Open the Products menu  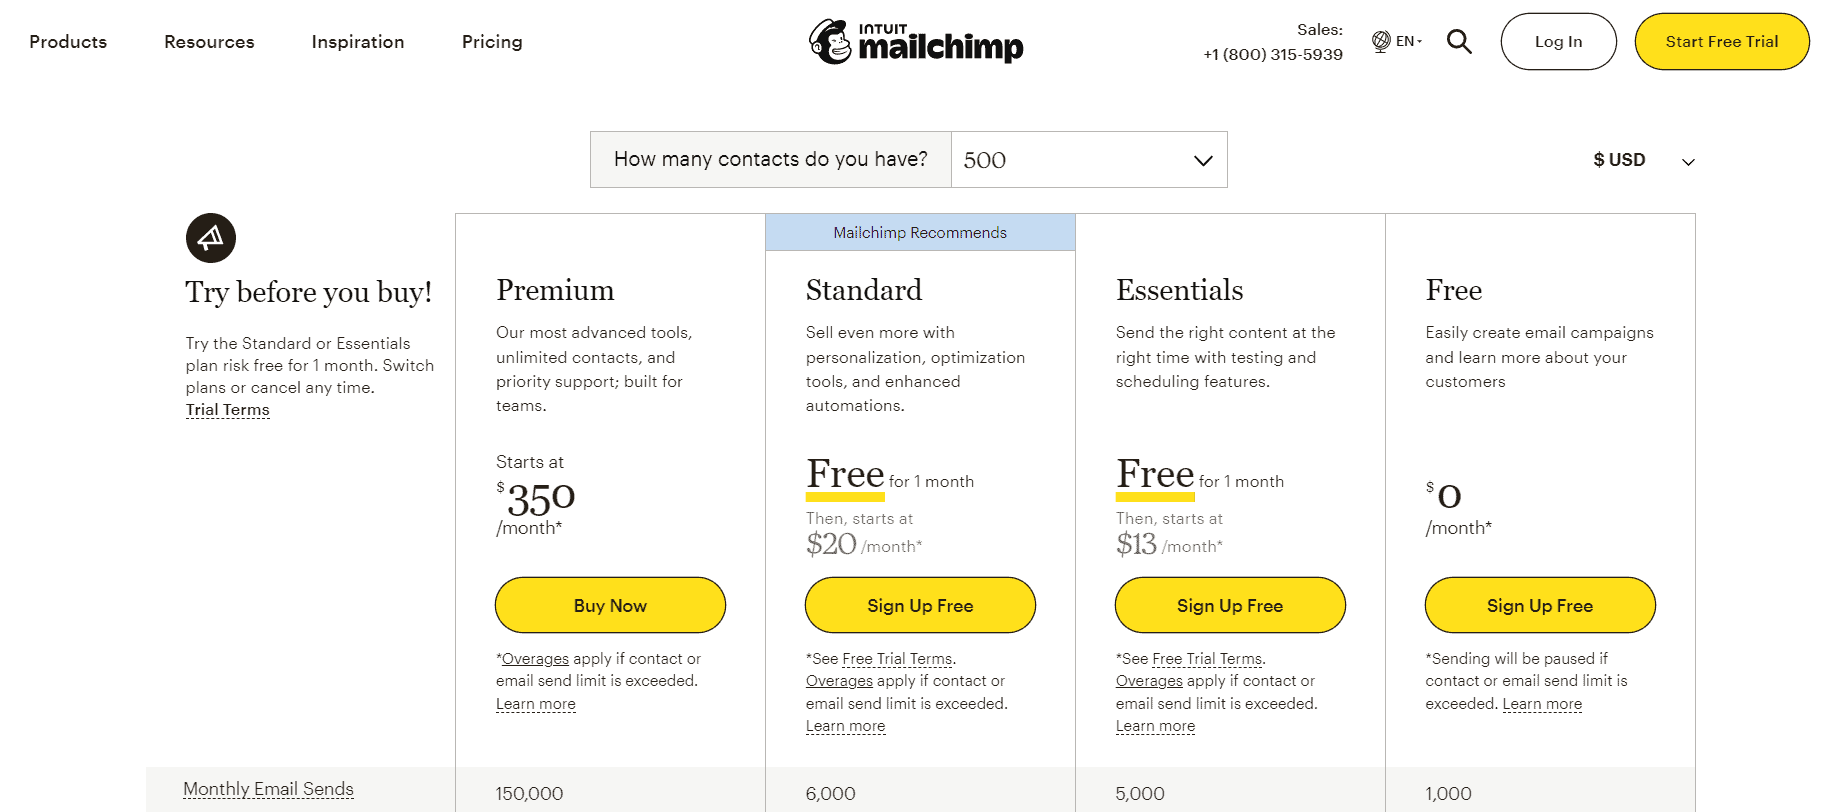[68, 42]
